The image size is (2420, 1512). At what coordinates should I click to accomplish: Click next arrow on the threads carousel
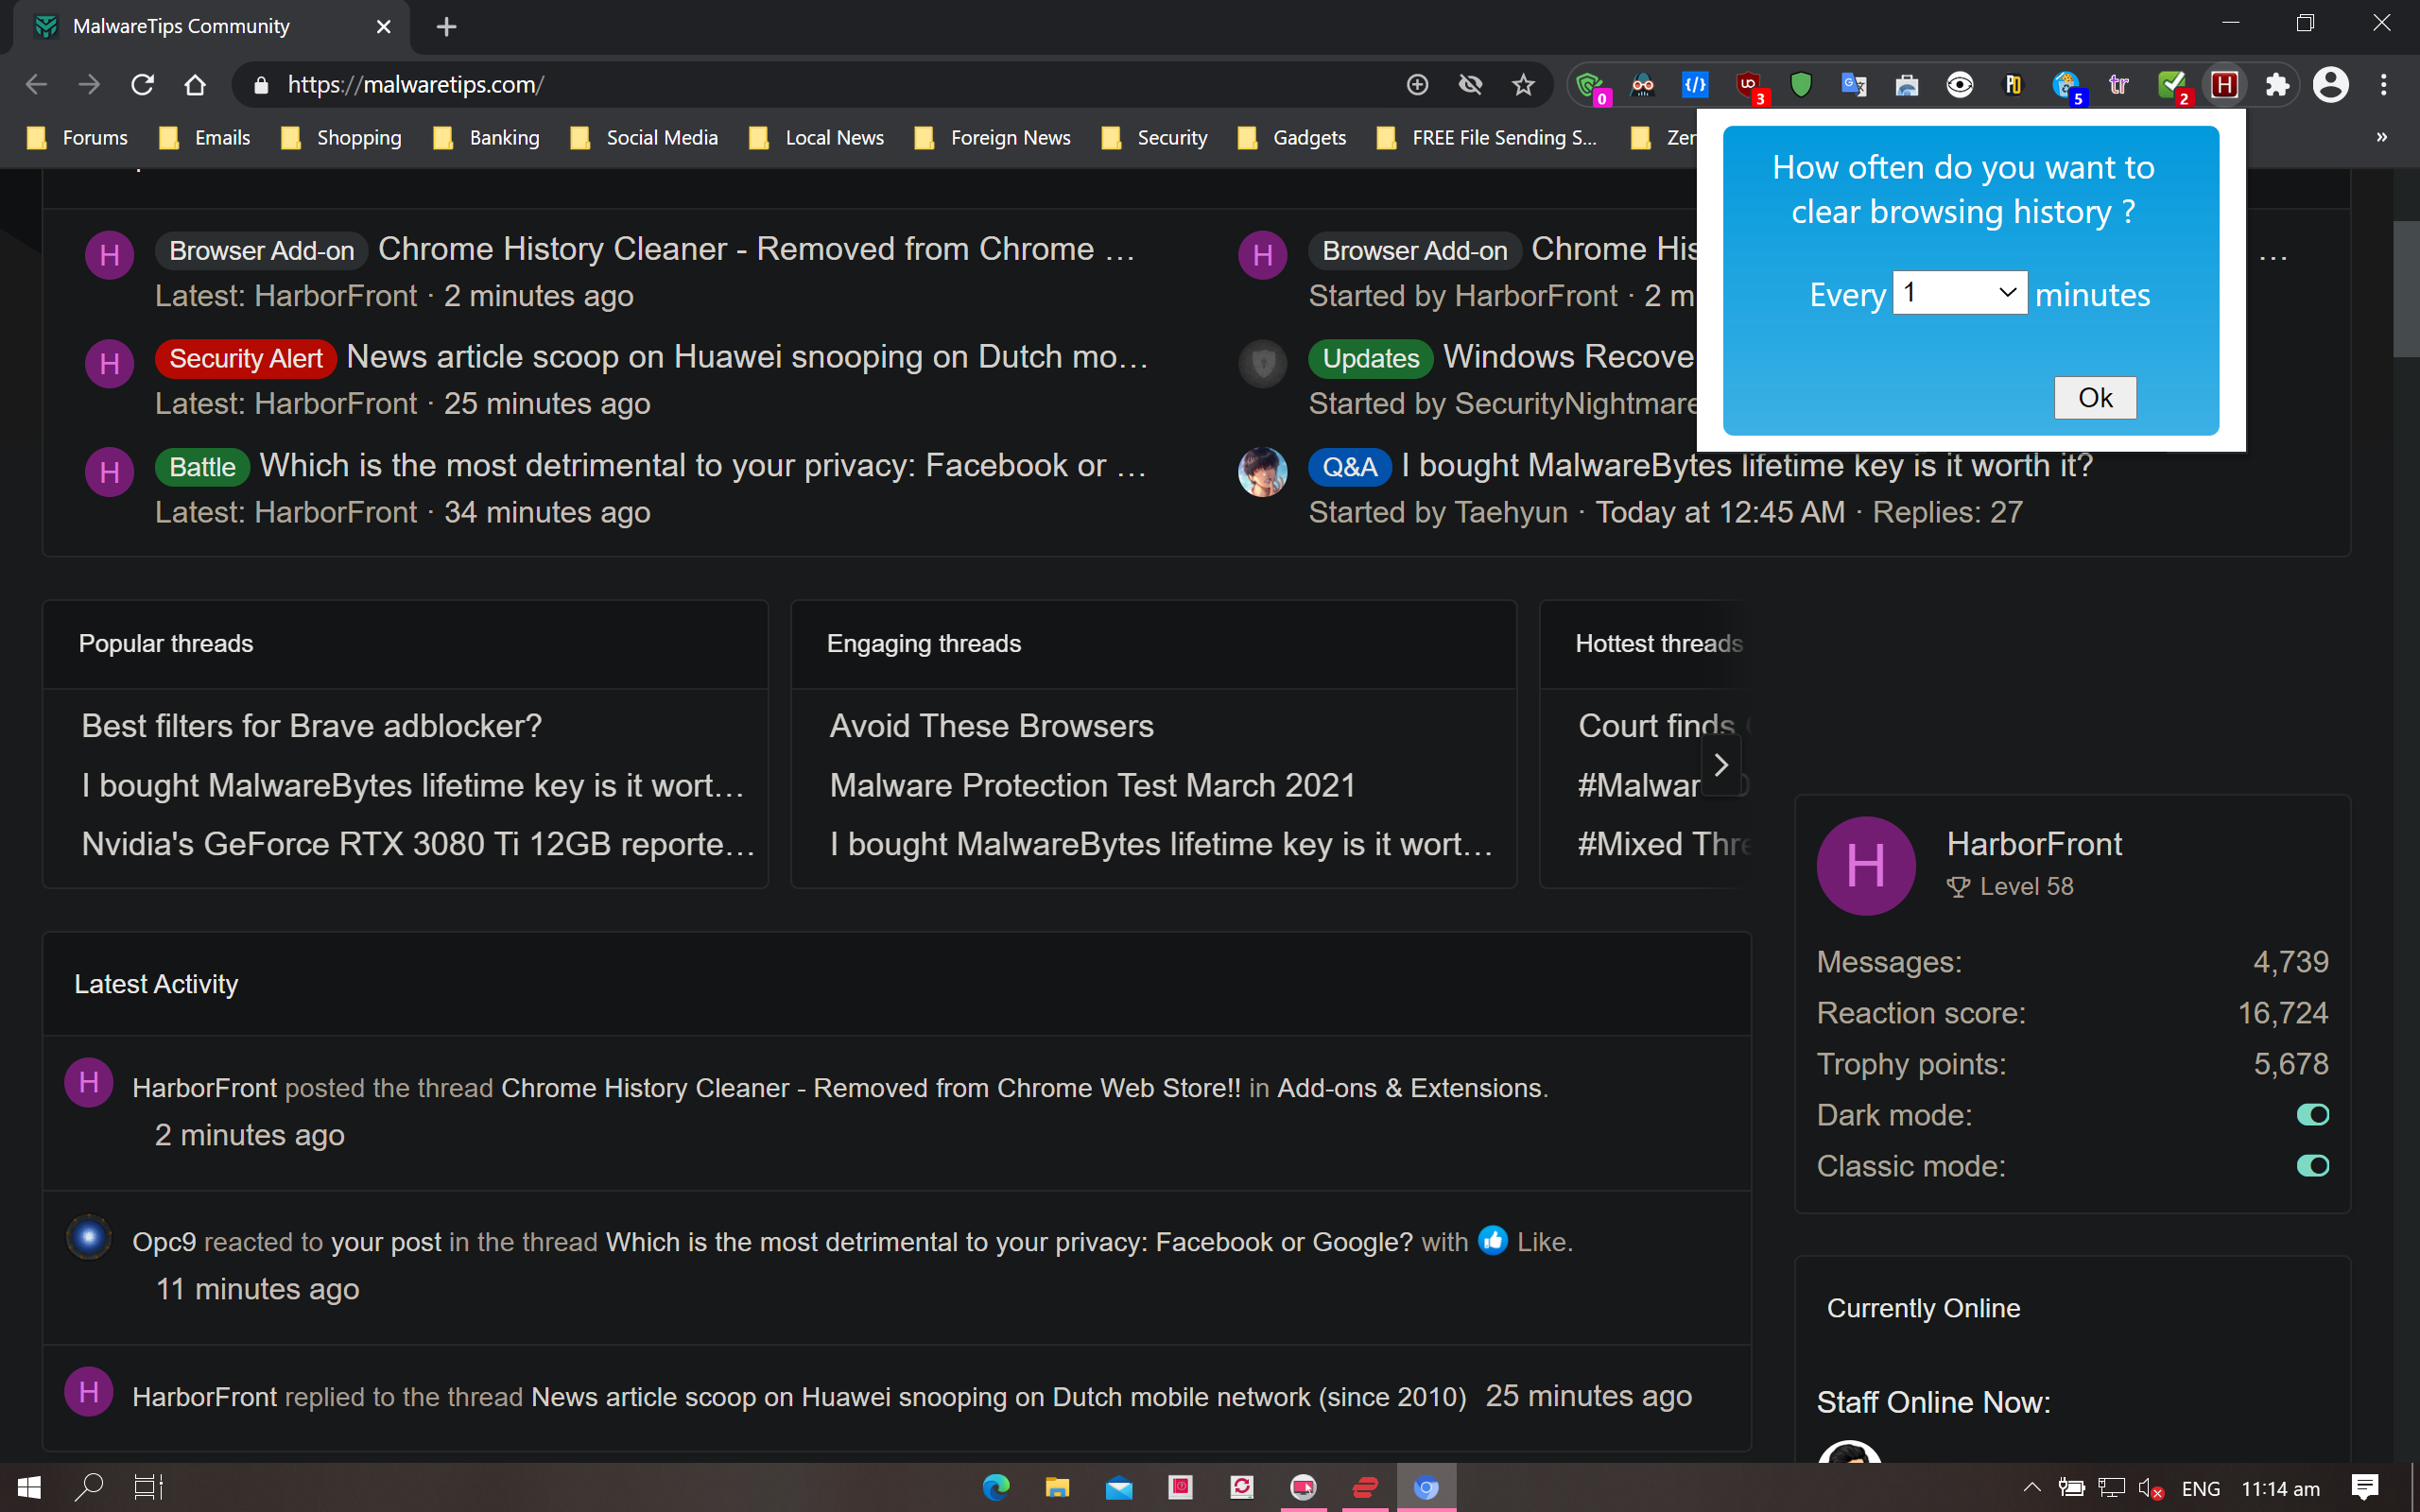coord(1721,765)
